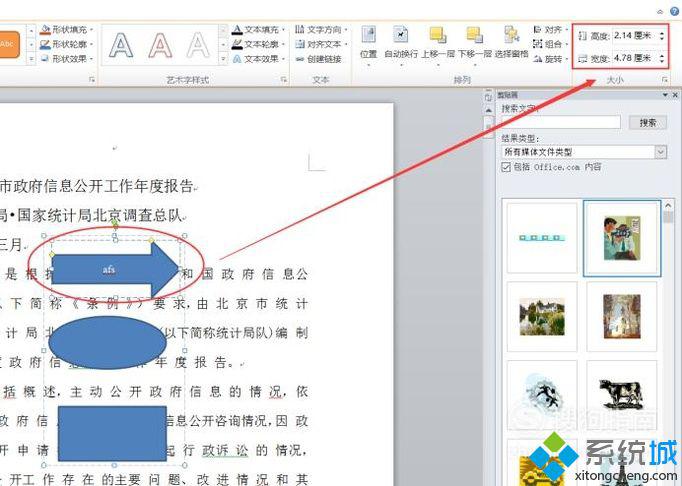The image size is (682, 486).
Task: Open the 形状轮廓 shape outline menu
Action: tap(67, 44)
